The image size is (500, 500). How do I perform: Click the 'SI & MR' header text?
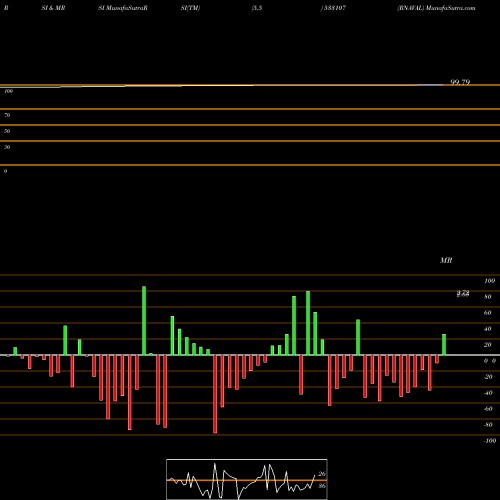click(53, 8)
